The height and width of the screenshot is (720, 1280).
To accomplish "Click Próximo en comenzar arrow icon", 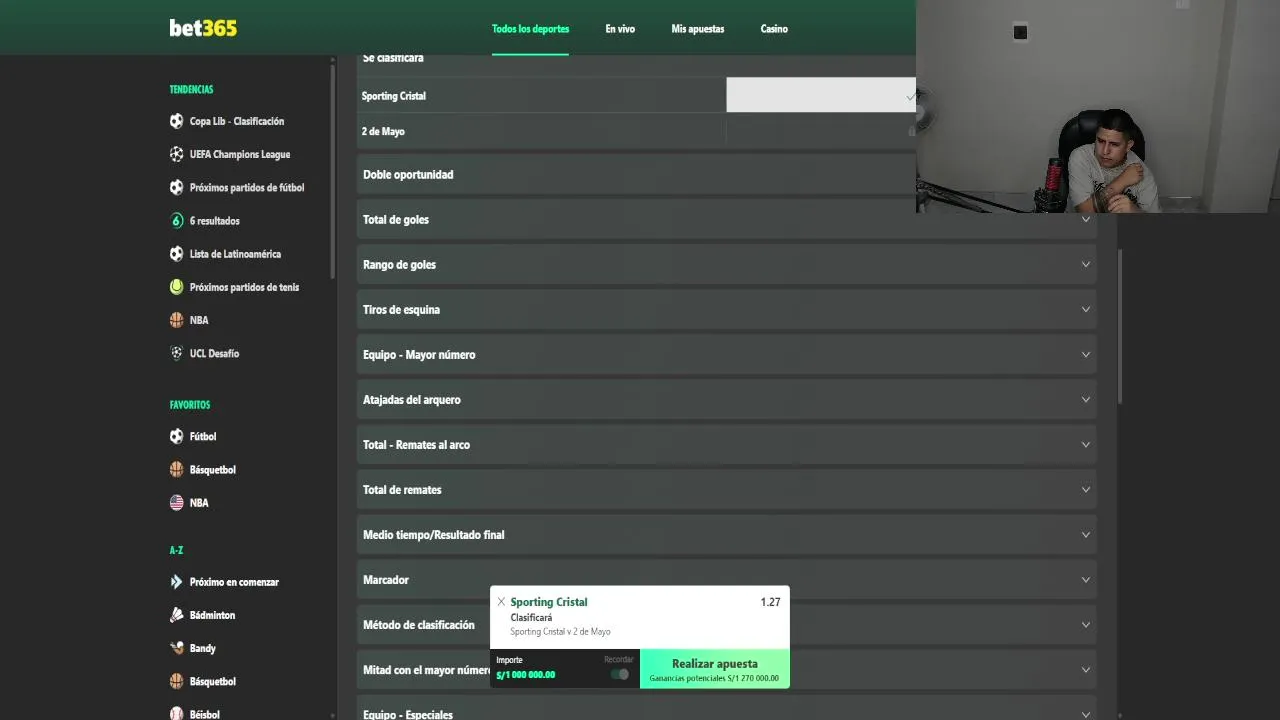I will [177, 582].
